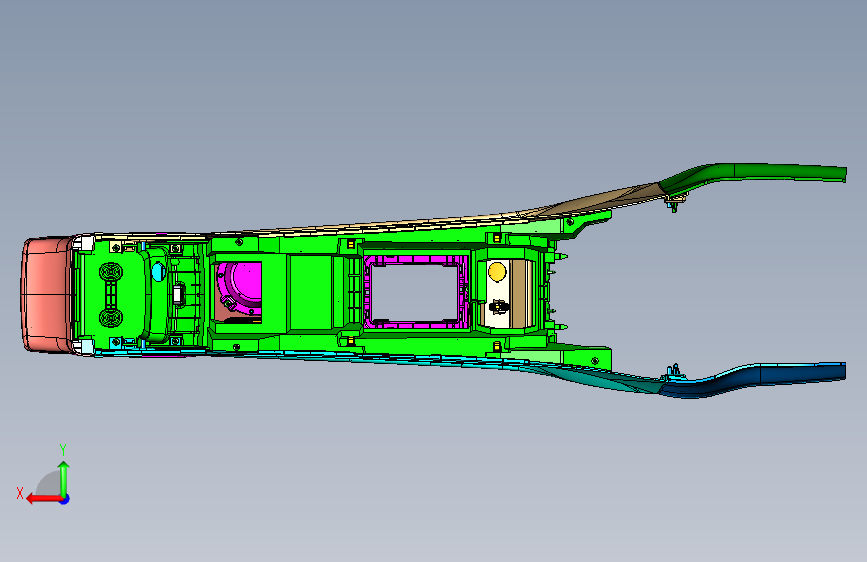The width and height of the screenshot is (867, 562).
Task: Select the tan panel beside the yellow circle
Action: 521,293
